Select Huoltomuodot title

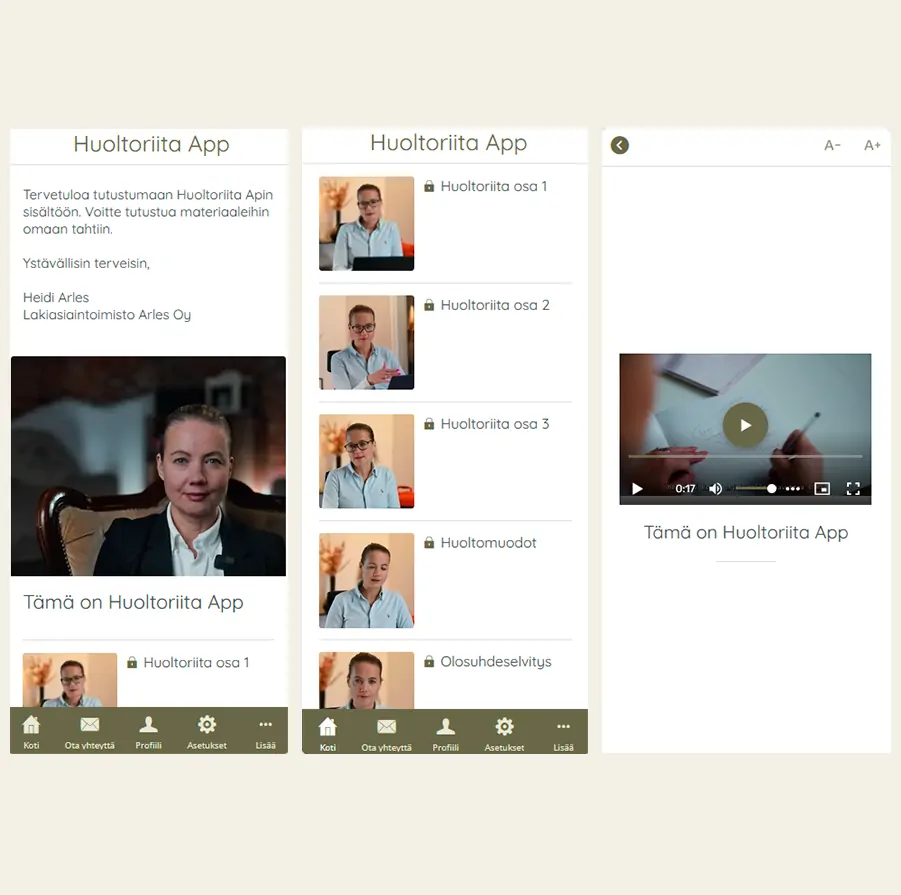[488, 543]
